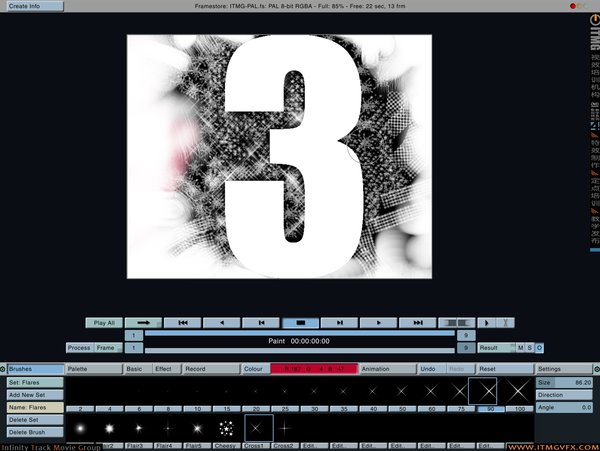This screenshot has width=600, height=451.
Task: Play forward with the triangle button
Action: (378, 323)
